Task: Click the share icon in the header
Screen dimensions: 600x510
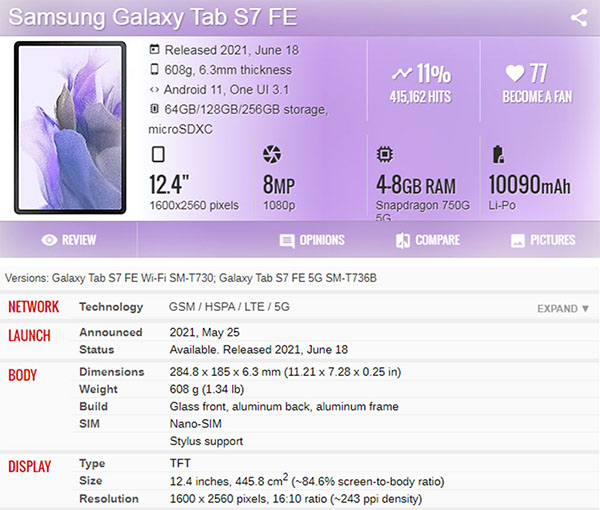Action: [579, 18]
